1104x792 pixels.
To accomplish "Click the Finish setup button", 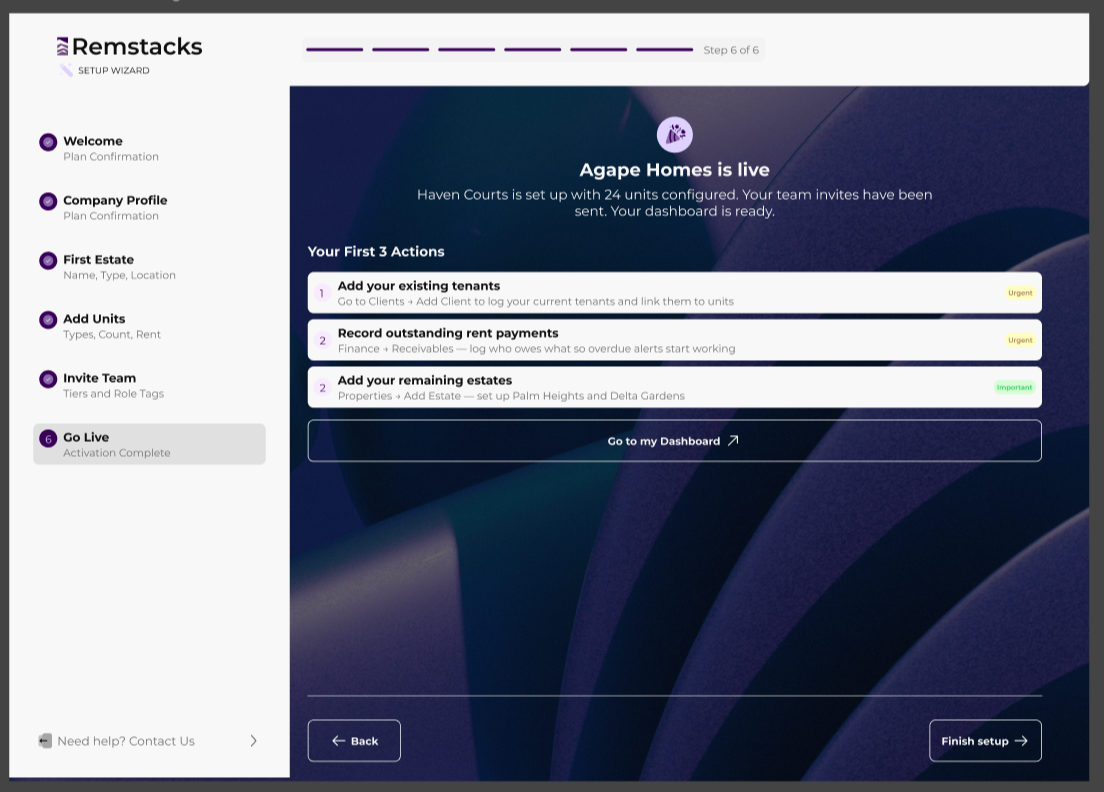I will click(x=985, y=741).
